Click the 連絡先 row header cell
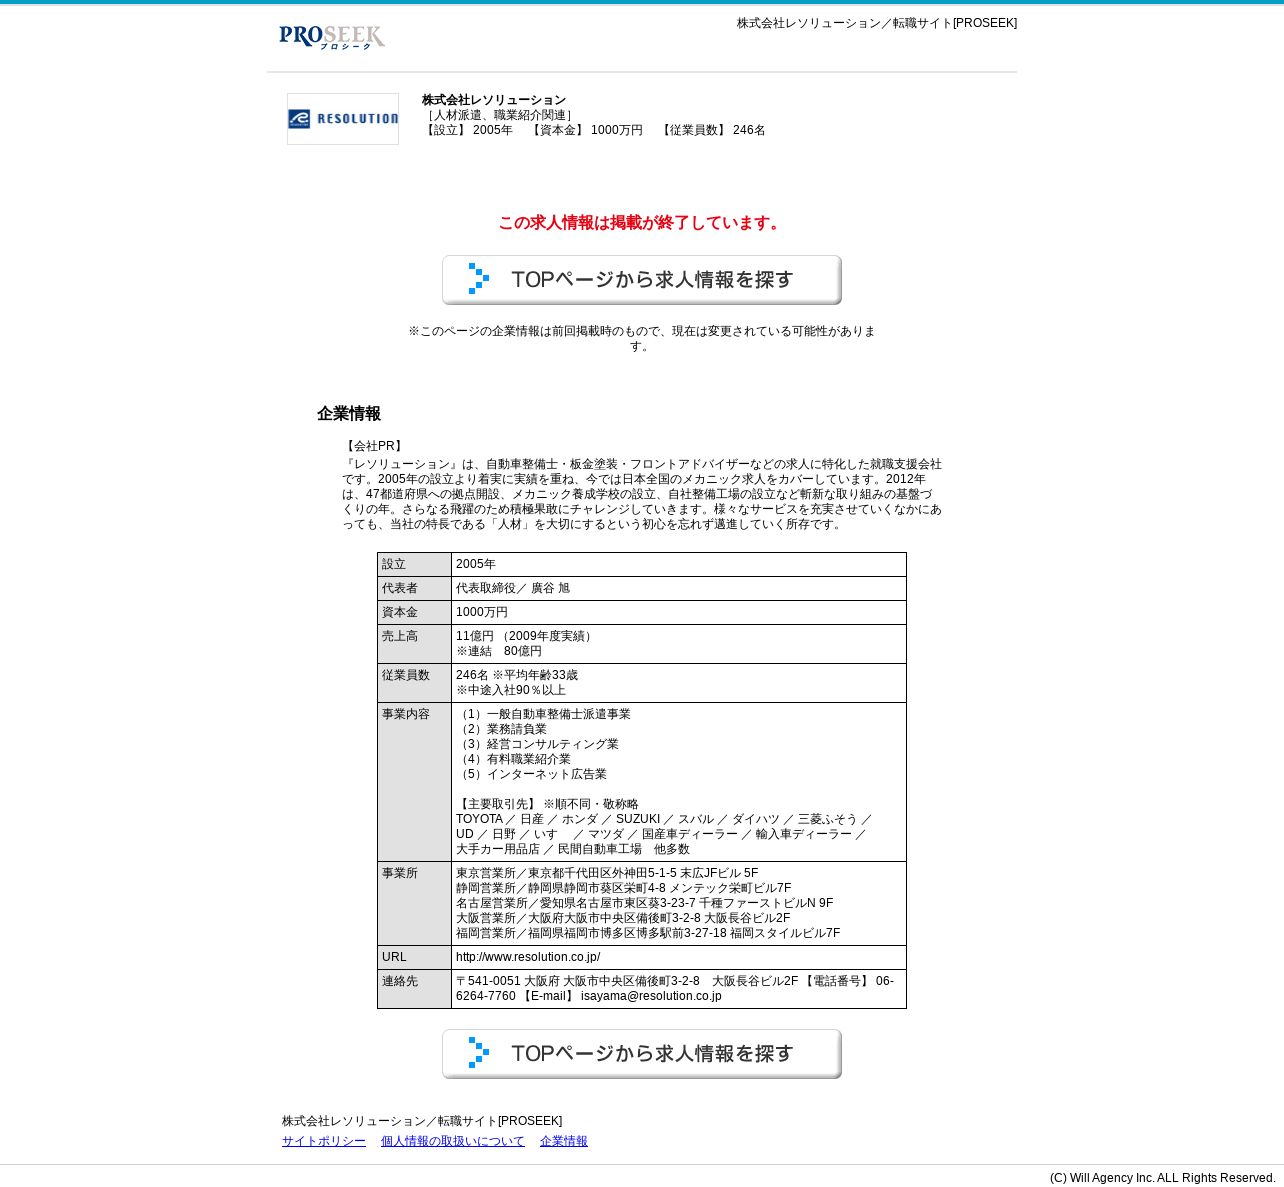 [x=414, y=989]
